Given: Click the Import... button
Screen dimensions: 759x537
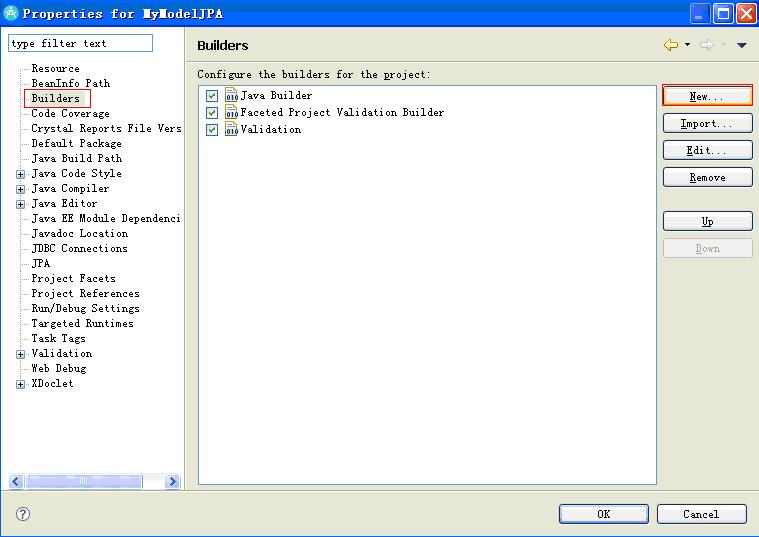Looking at the screenshot, I should (x=707, y=123).
